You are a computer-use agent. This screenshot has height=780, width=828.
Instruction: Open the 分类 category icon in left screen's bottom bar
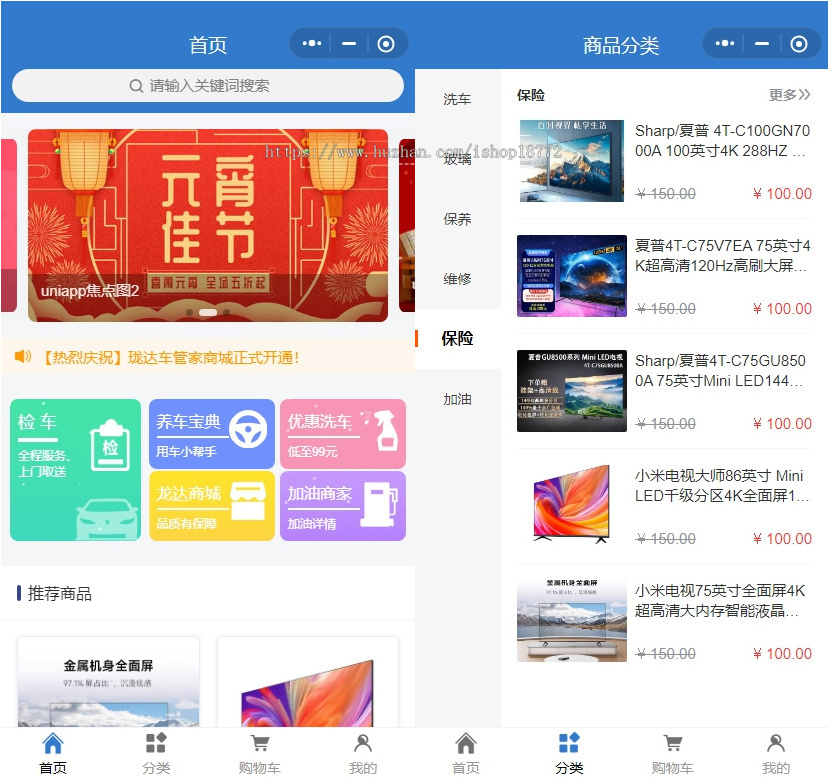156,743
